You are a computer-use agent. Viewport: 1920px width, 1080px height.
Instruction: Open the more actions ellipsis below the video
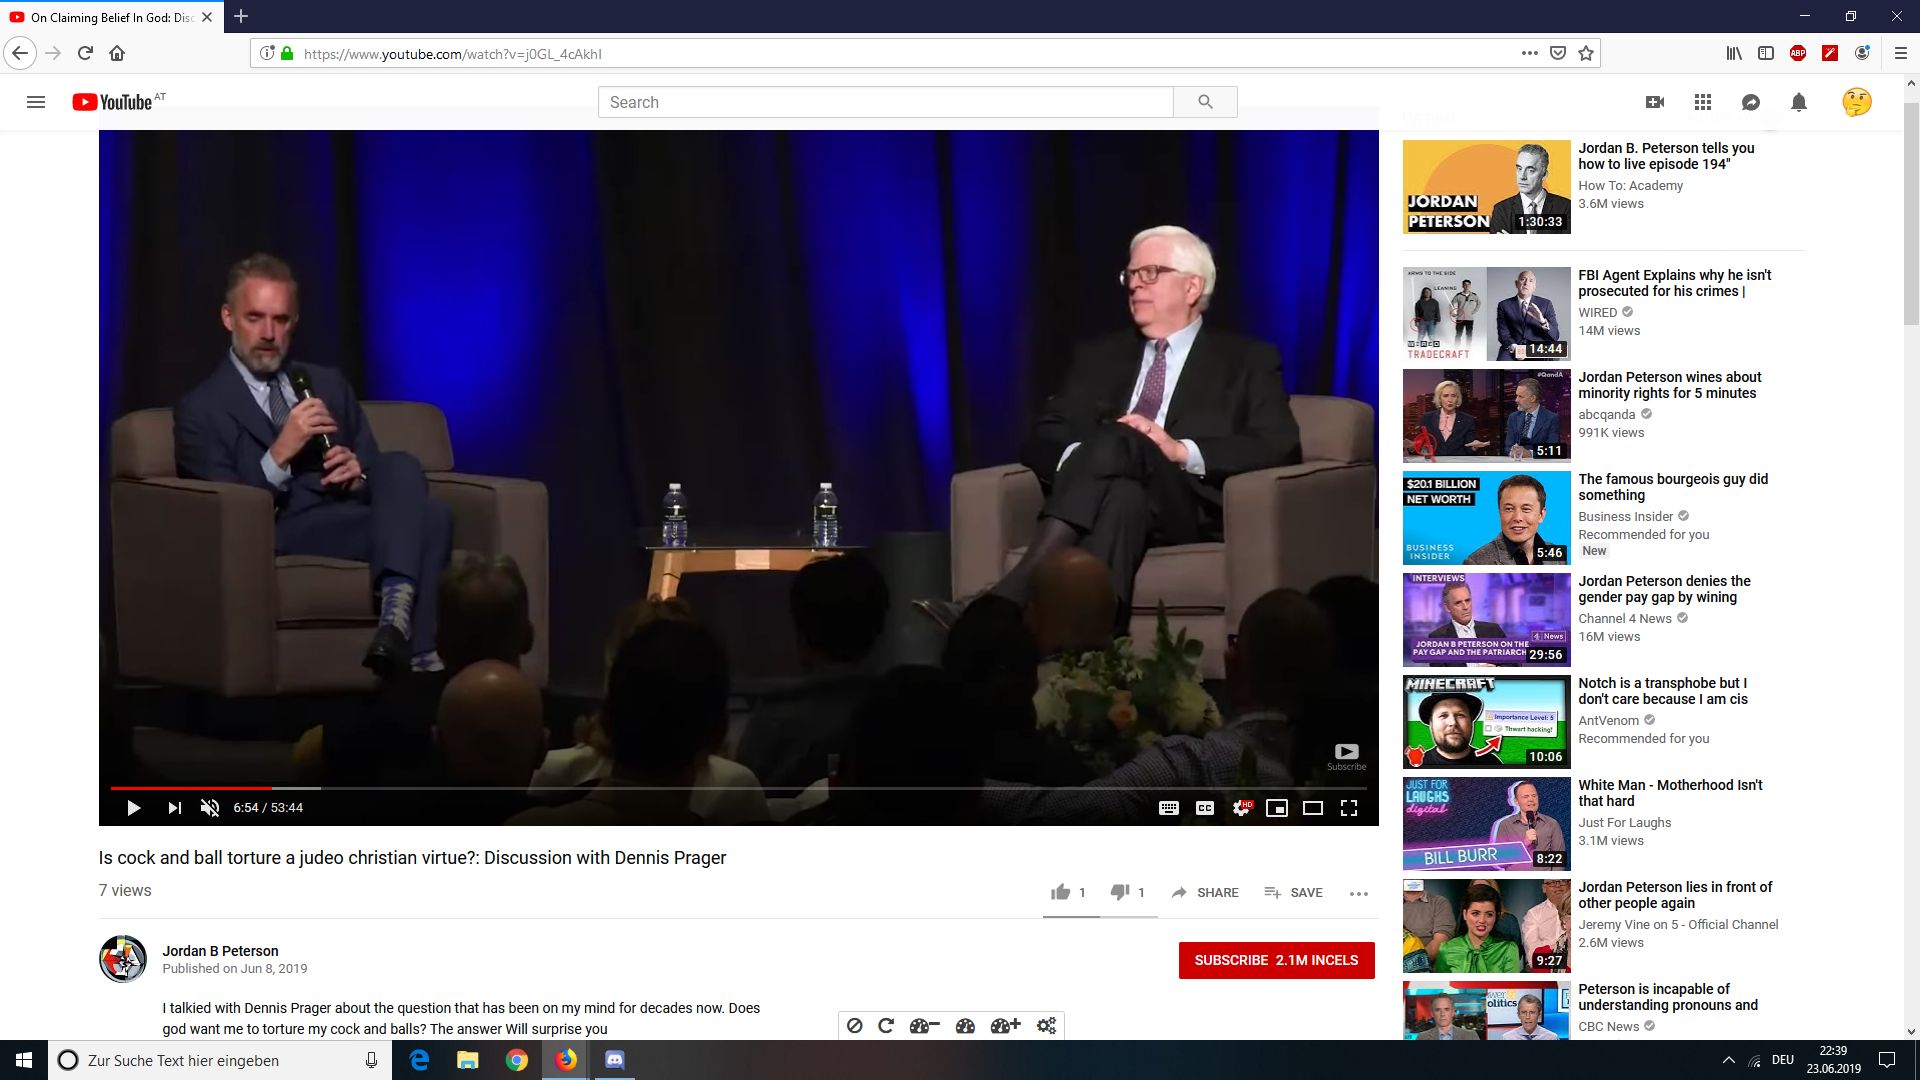pos(1358,893)
